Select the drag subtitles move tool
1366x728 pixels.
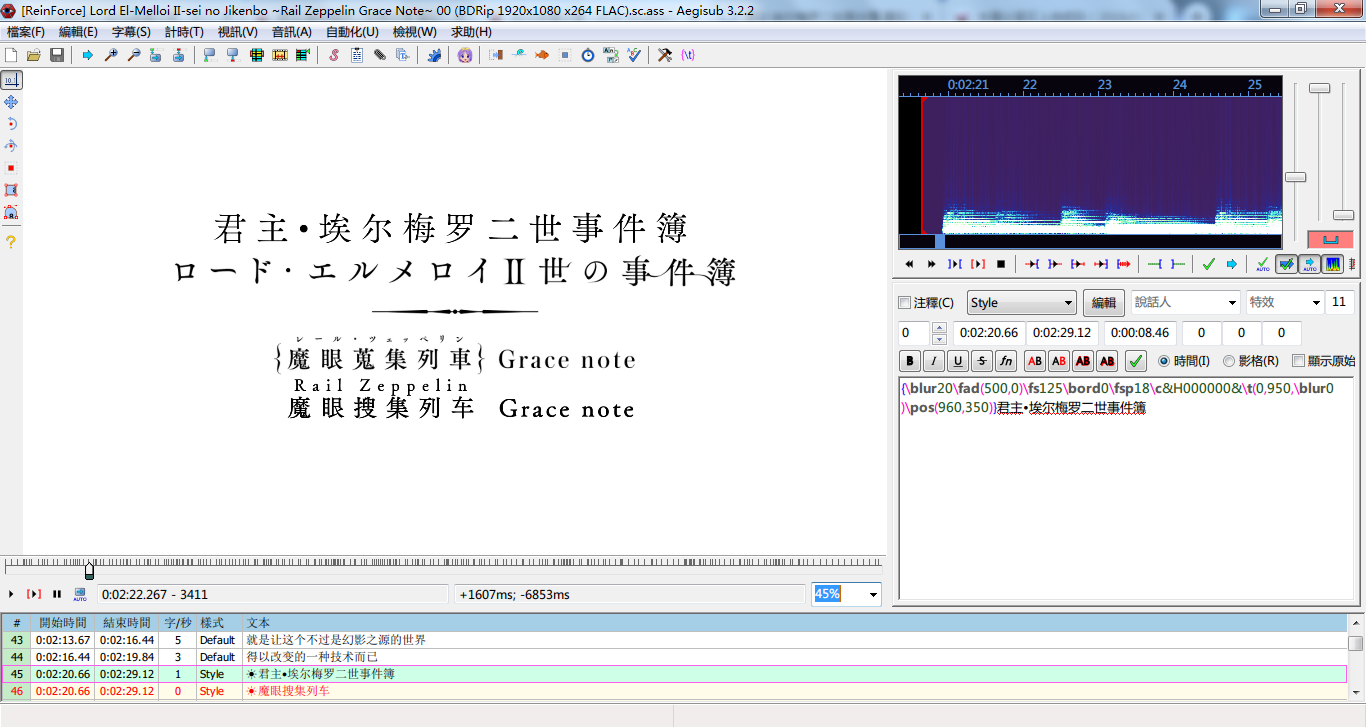(x=11, y=102)
